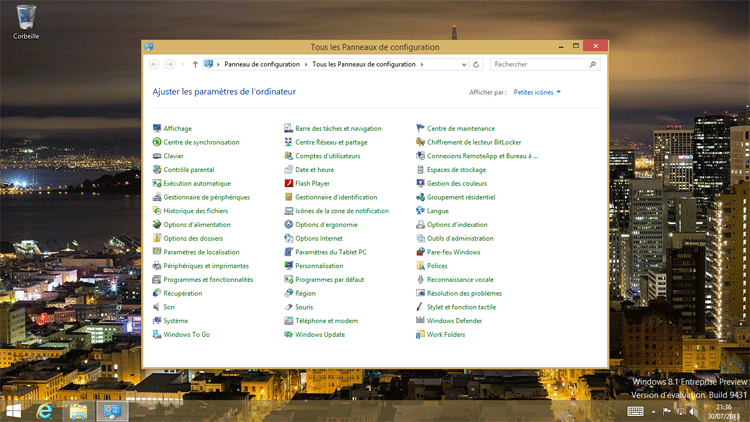Screen dimensions: 750x422
Task: Open the Flash Player settings icon
Action: 289,184
